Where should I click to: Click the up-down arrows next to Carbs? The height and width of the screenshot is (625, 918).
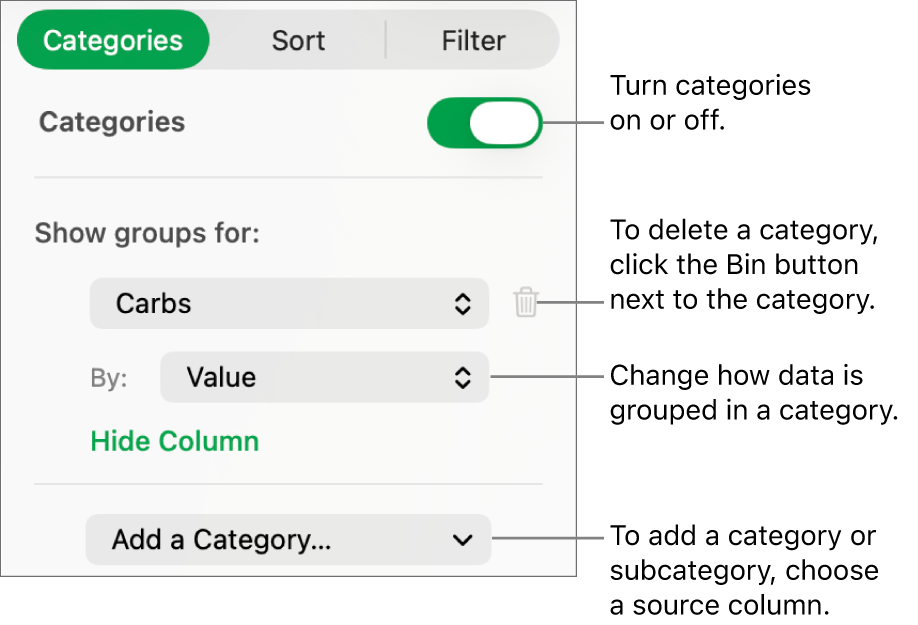pyautogui.click(x=463, y=304)
